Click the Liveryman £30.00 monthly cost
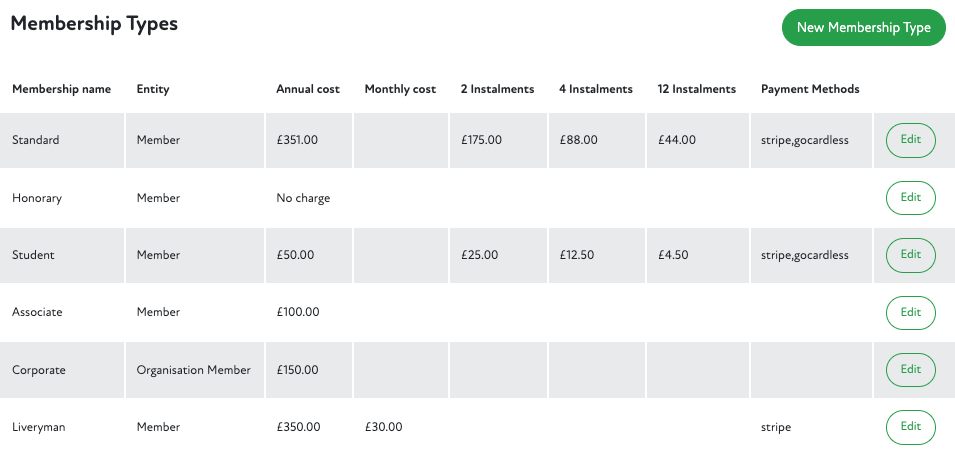Viewport: 955px width, 456px height. pyautogui.click(x=384, y=427)
